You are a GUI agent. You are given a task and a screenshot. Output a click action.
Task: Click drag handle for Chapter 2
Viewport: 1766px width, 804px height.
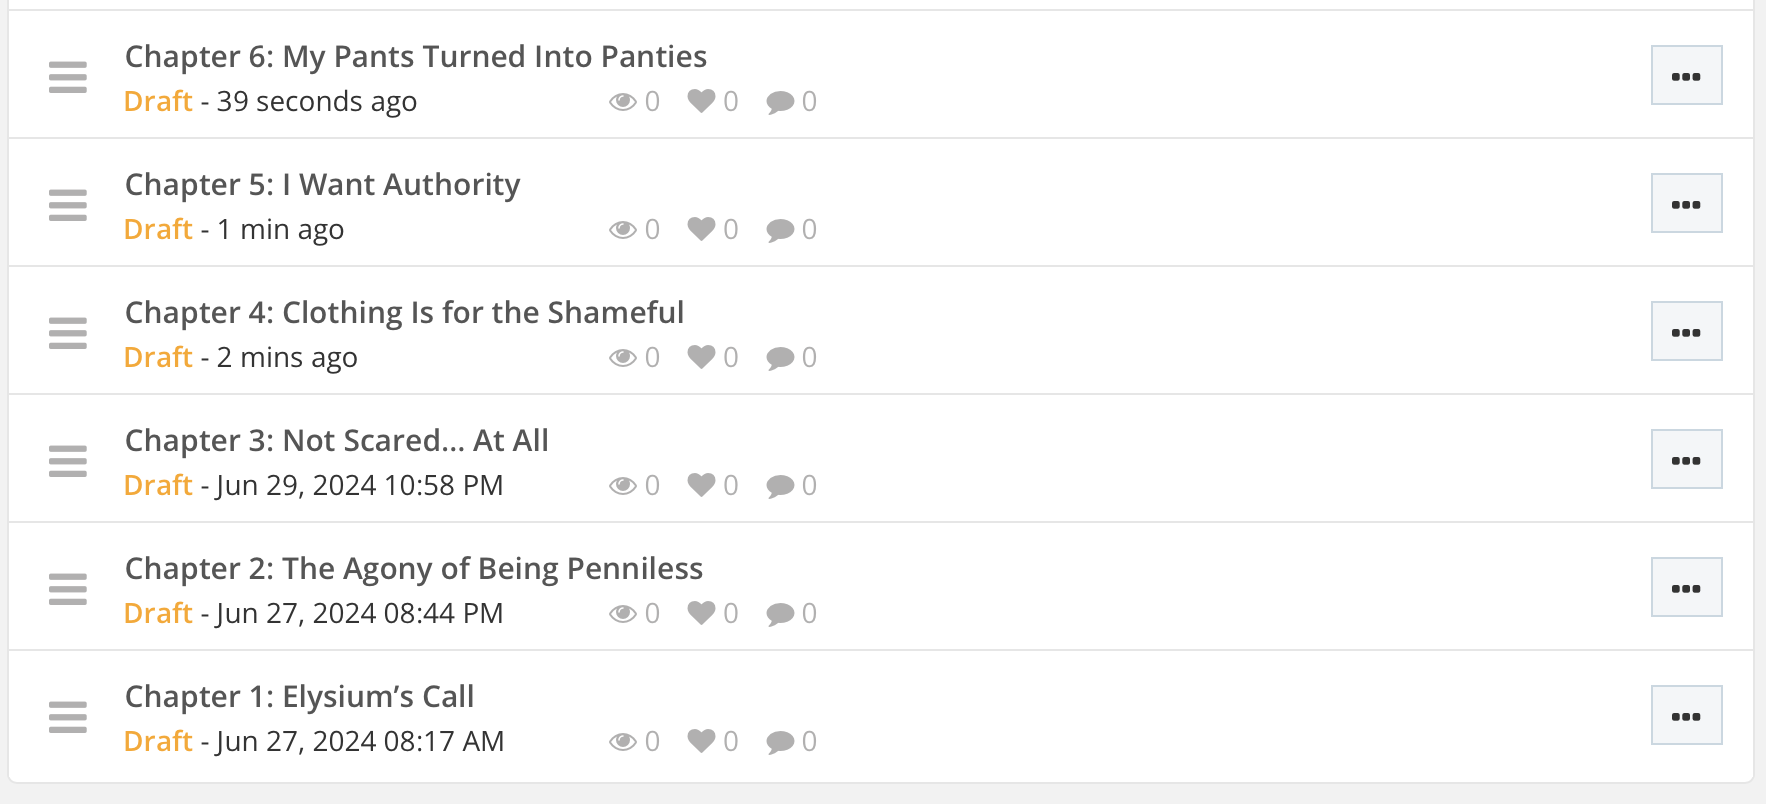[x=68, y=589]
